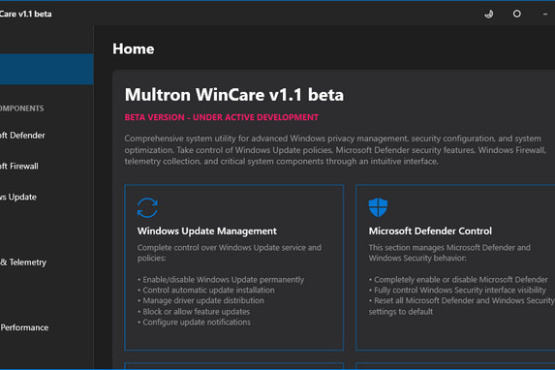Click 'Configure update notifications' bullet
Screen dimensions: 555x370
(x=194, y=322)
